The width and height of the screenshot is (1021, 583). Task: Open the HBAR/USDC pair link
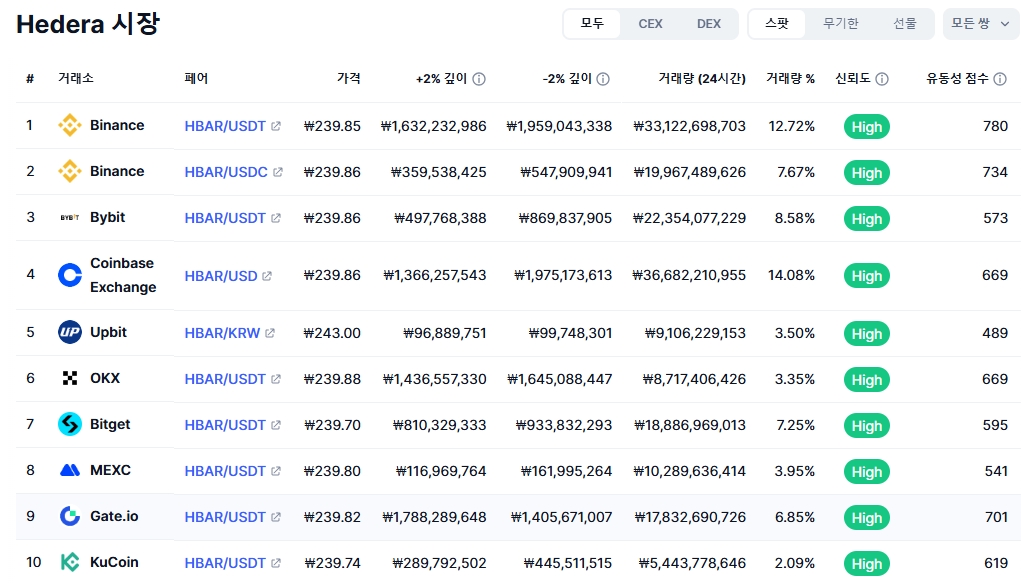click(226, 172)
